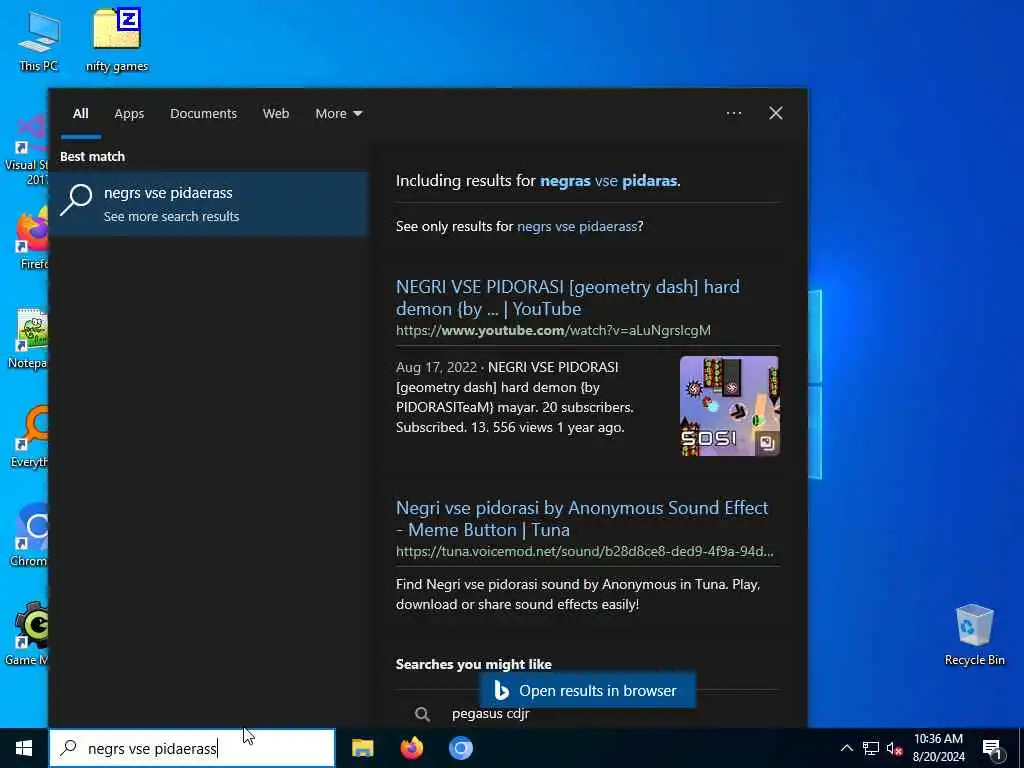Image resolution: width=1024 pixels, height=768 pixels.
Task: Click the magnifier icon in the best match row
Action: (76, 200)
